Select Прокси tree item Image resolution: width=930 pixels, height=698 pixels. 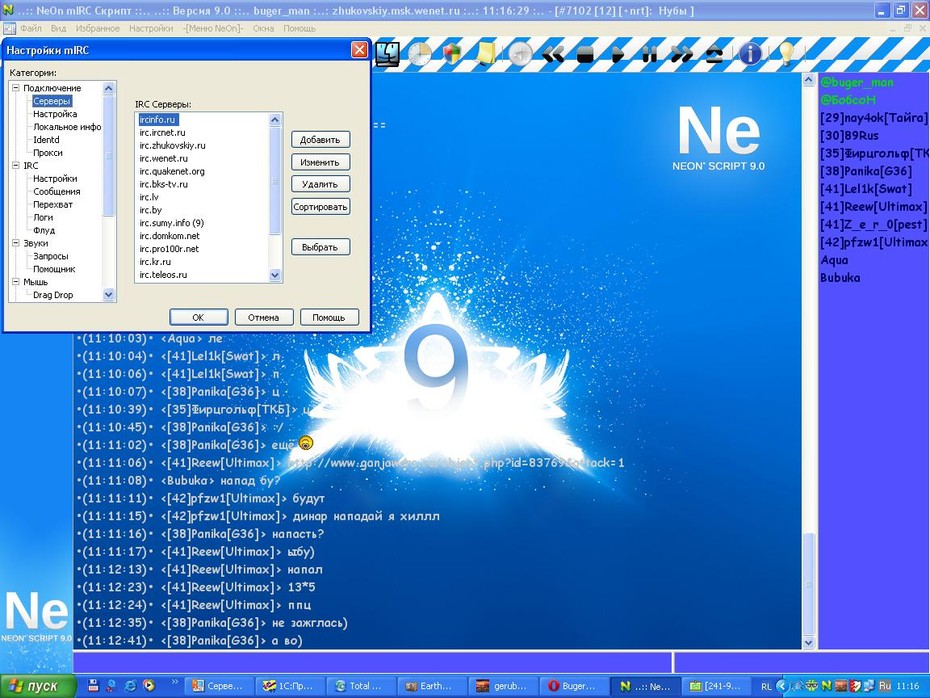tap(48, 152)
